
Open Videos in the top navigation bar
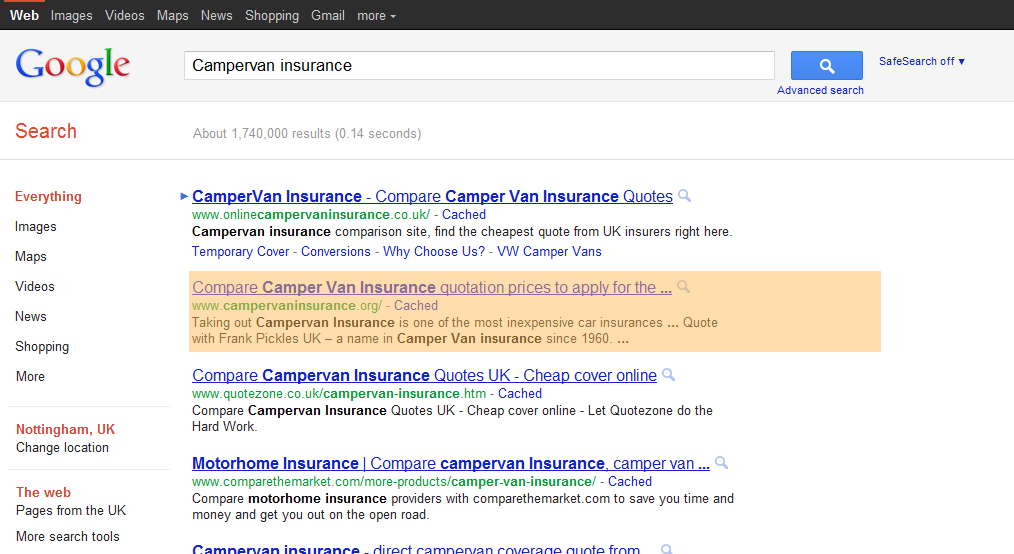125,16
